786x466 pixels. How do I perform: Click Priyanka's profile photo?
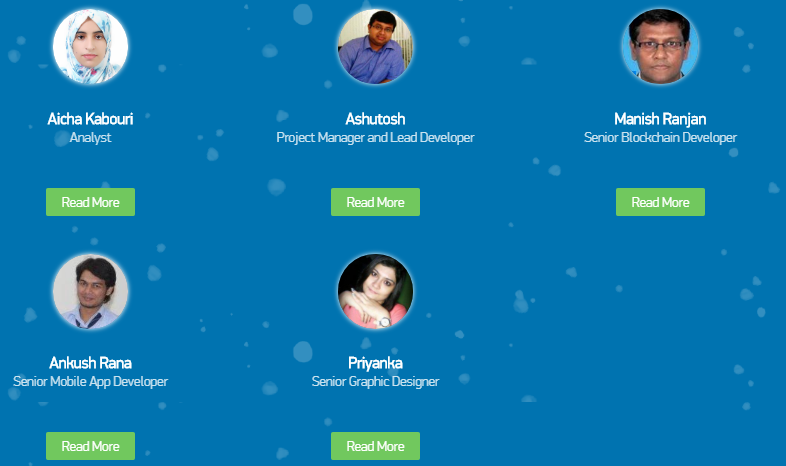375,291
